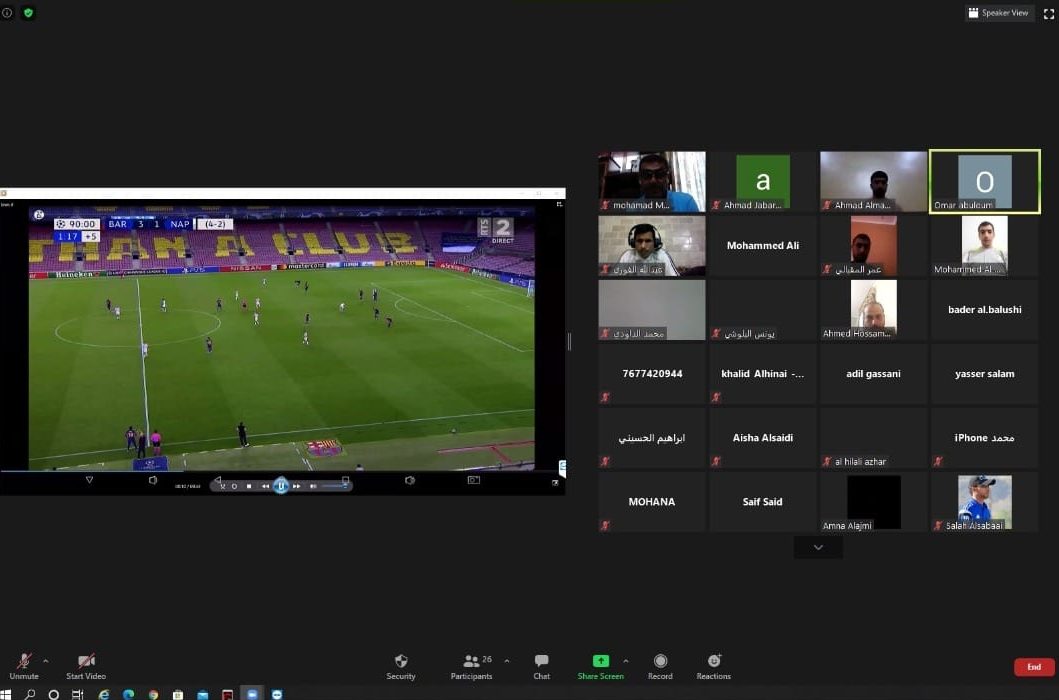Fast forward the video in media player
This screenshot has width=1059, height=700.
(x=296, y=486)
